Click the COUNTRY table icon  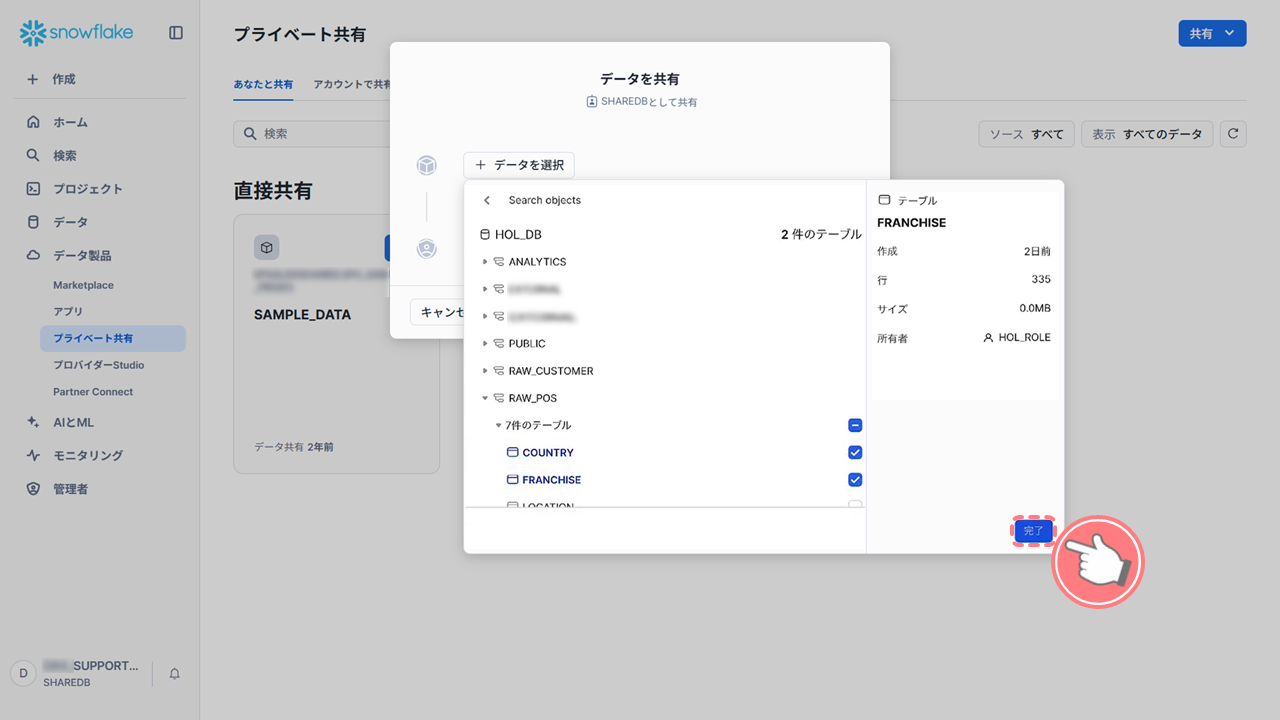[x=513, y=453]
